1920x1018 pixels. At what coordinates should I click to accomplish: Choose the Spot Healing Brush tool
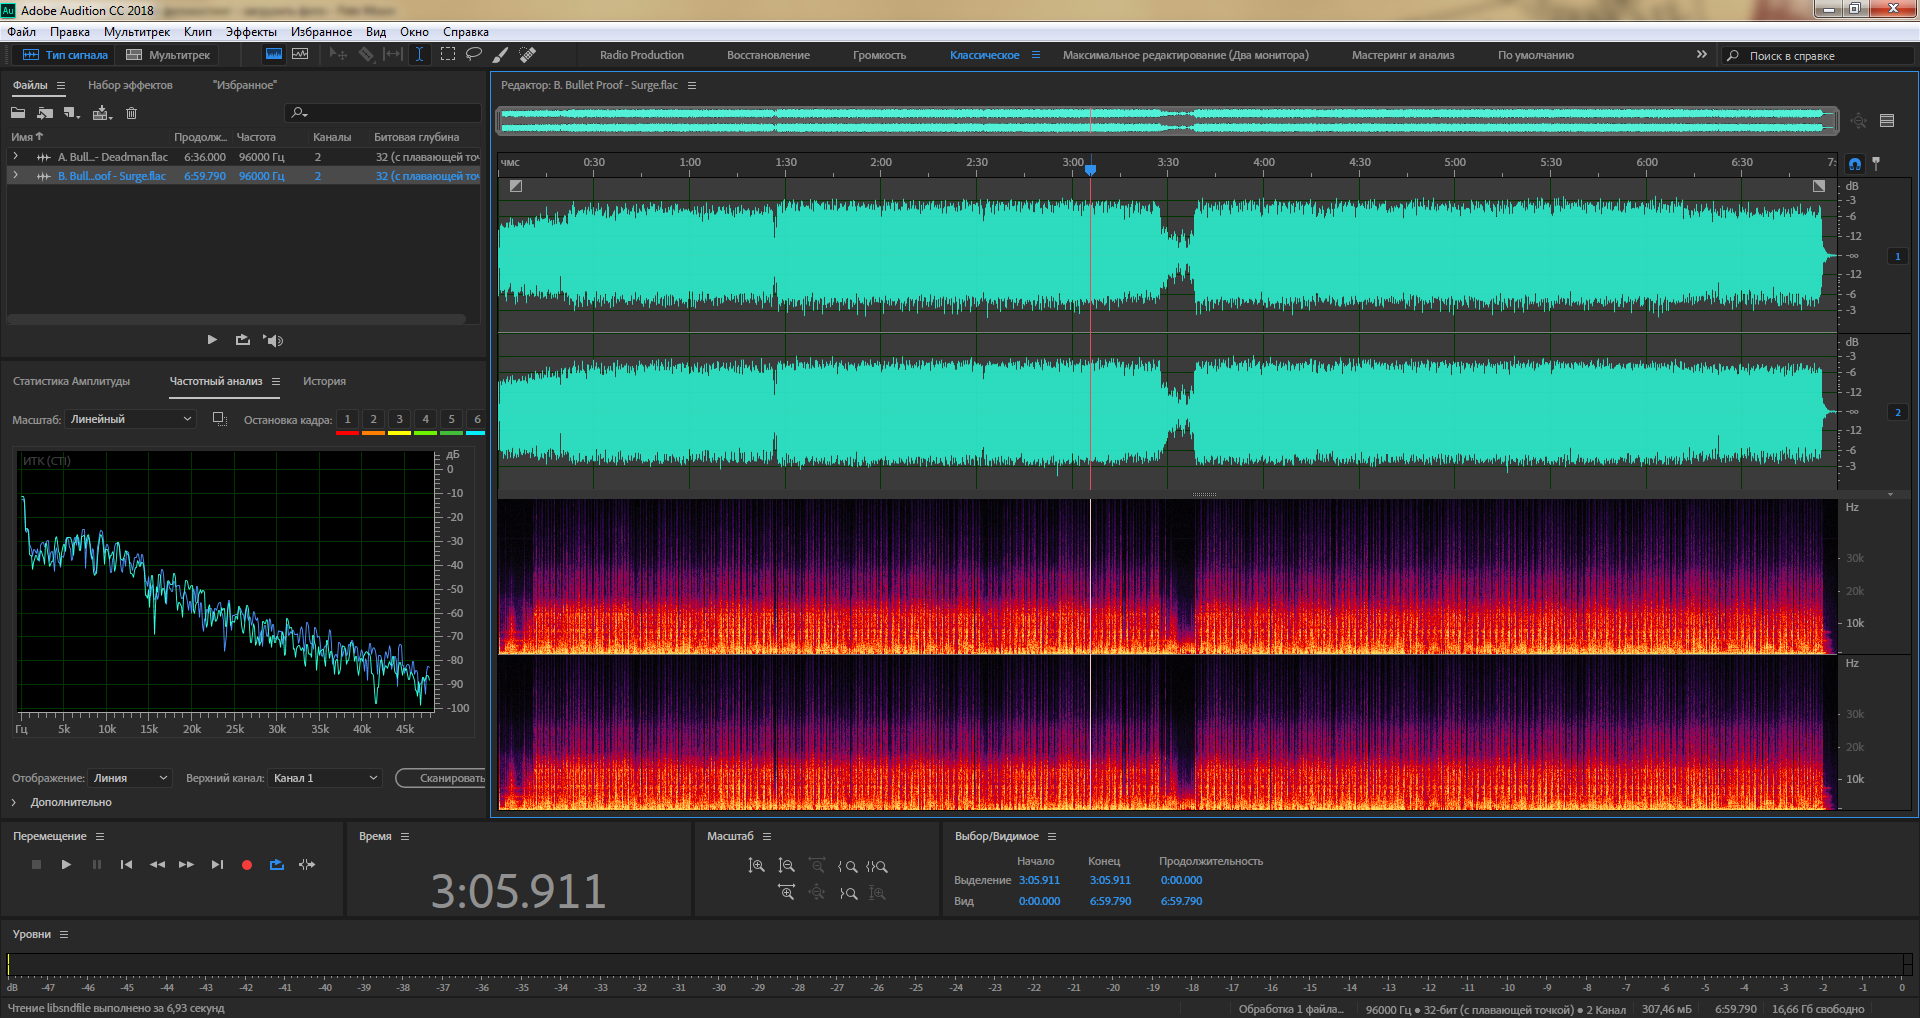click(x=528, y=55)
